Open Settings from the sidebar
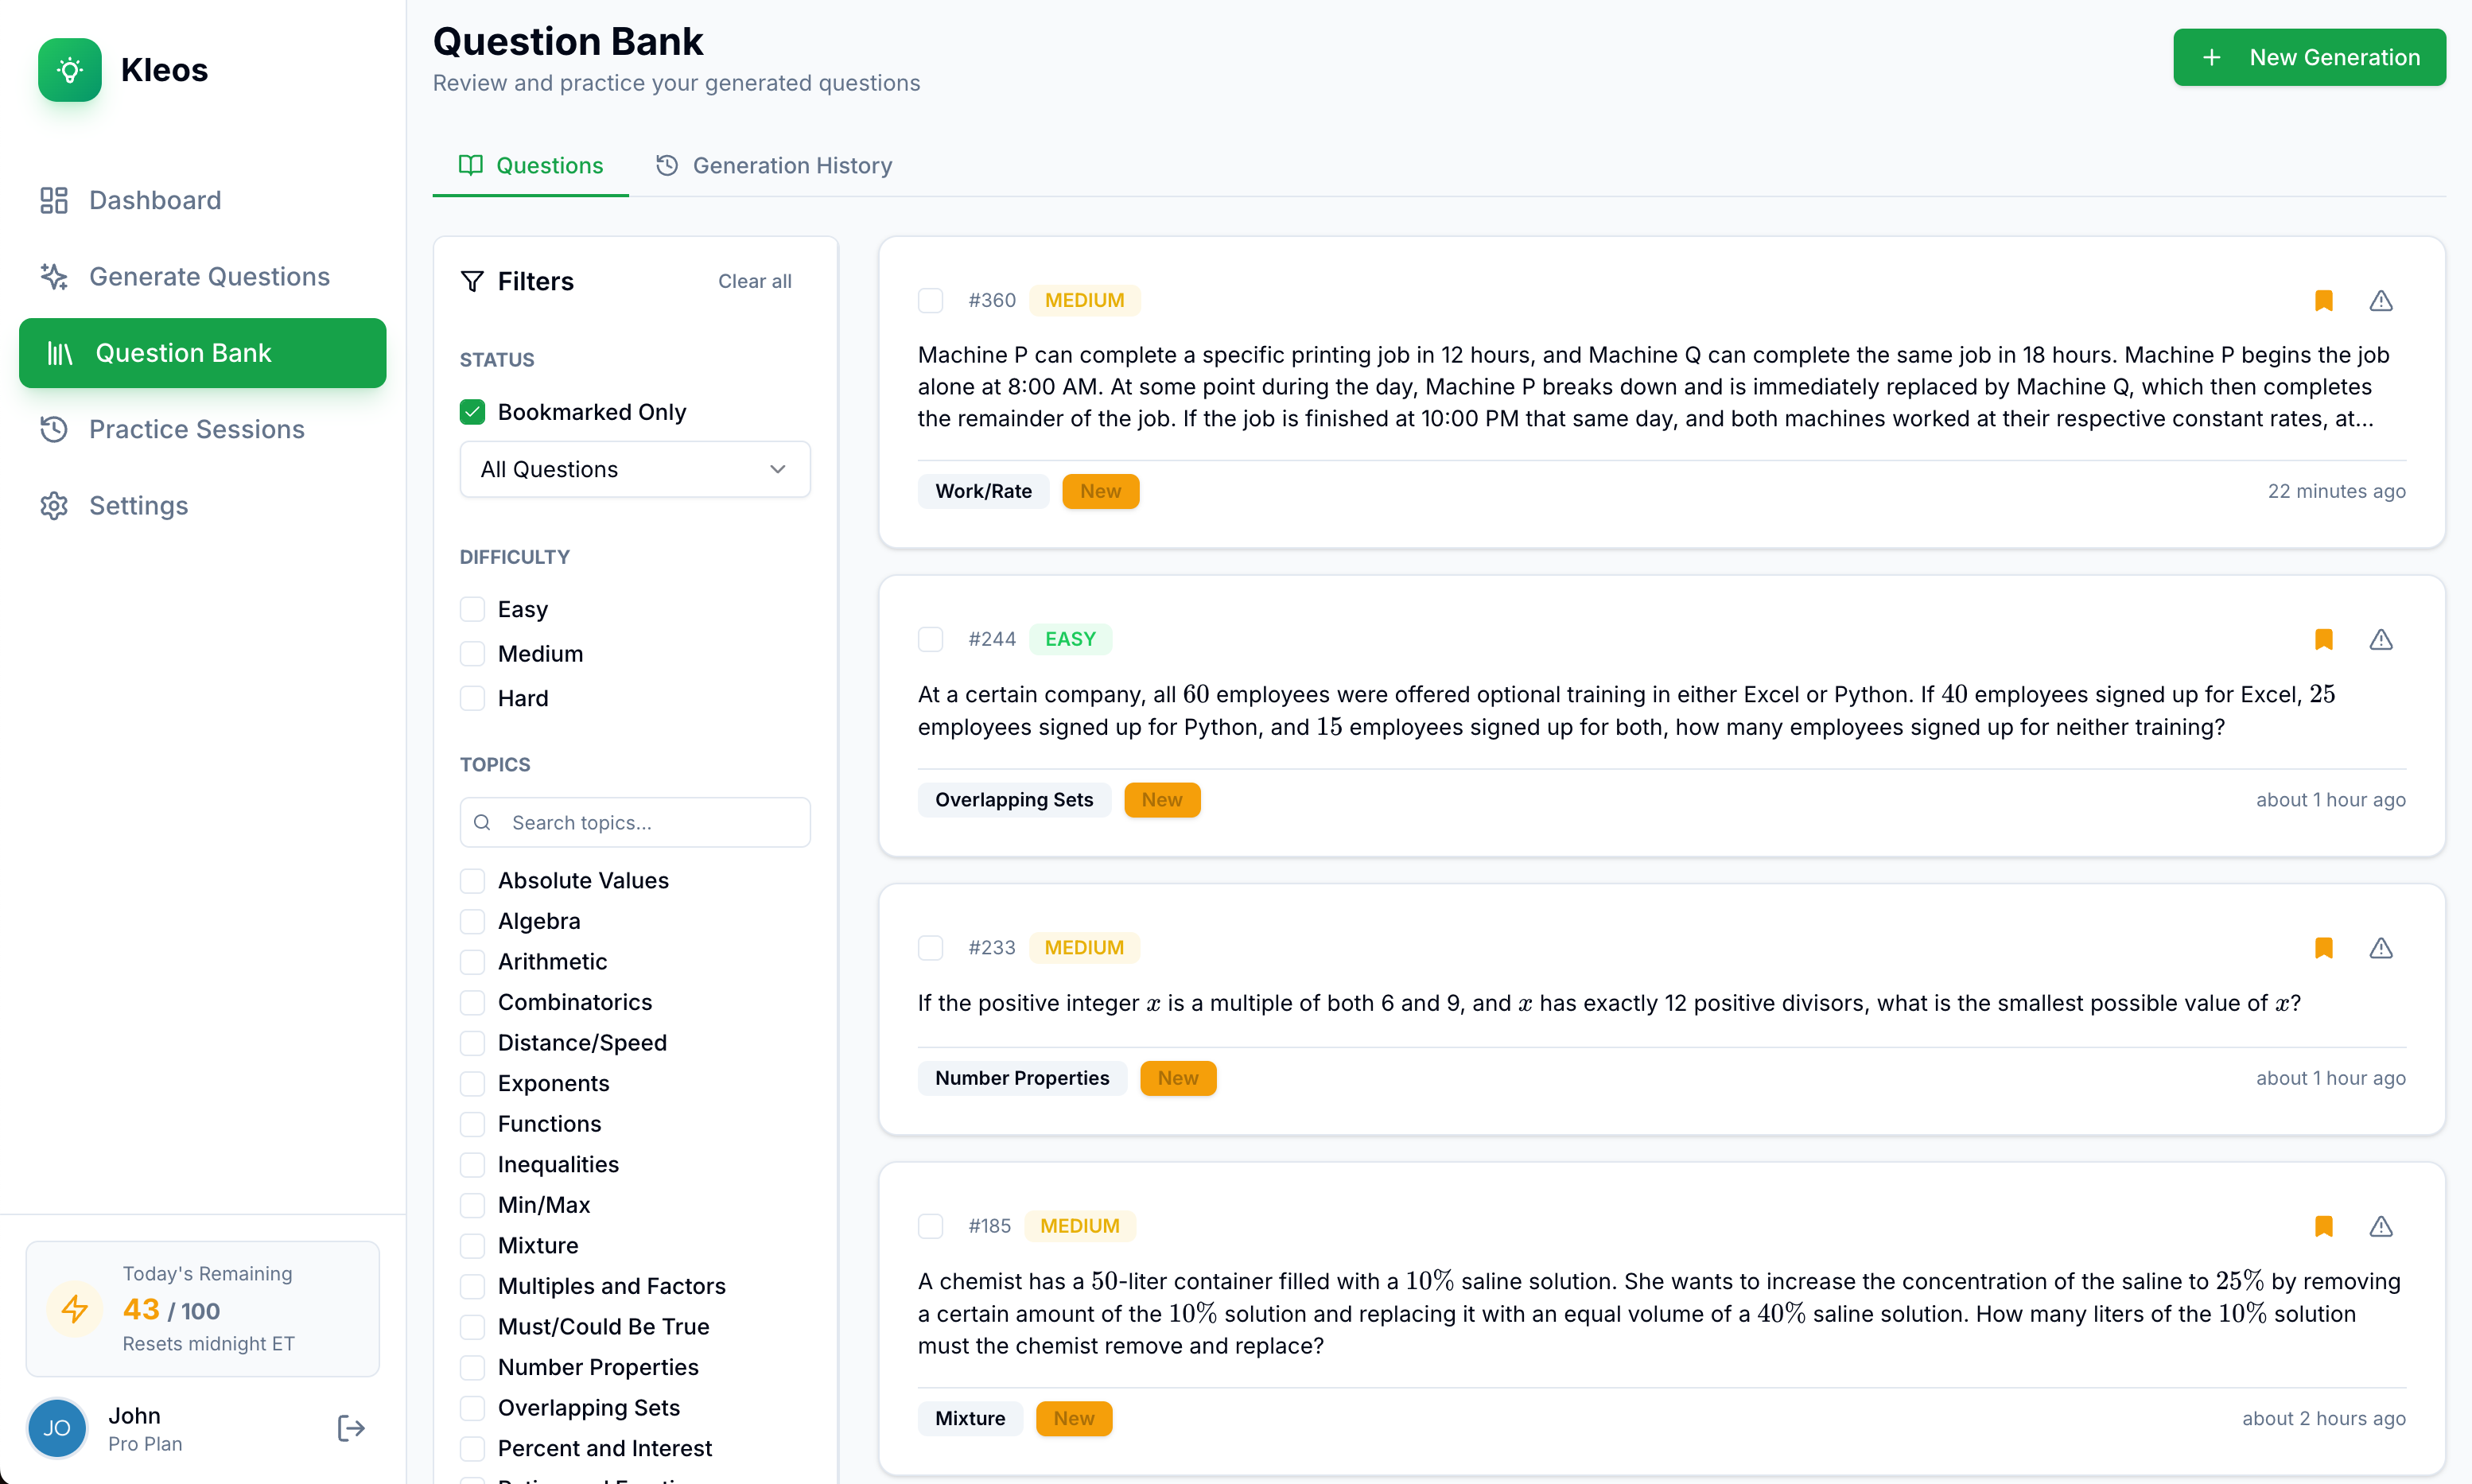The height and width of the screenshot is (1484, 2472). click(138, 506)
